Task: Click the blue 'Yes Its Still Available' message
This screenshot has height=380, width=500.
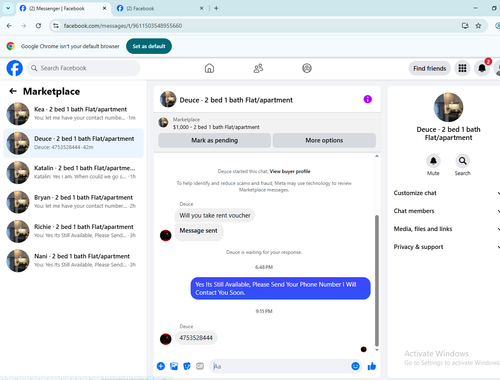Action: click(280, 288)
